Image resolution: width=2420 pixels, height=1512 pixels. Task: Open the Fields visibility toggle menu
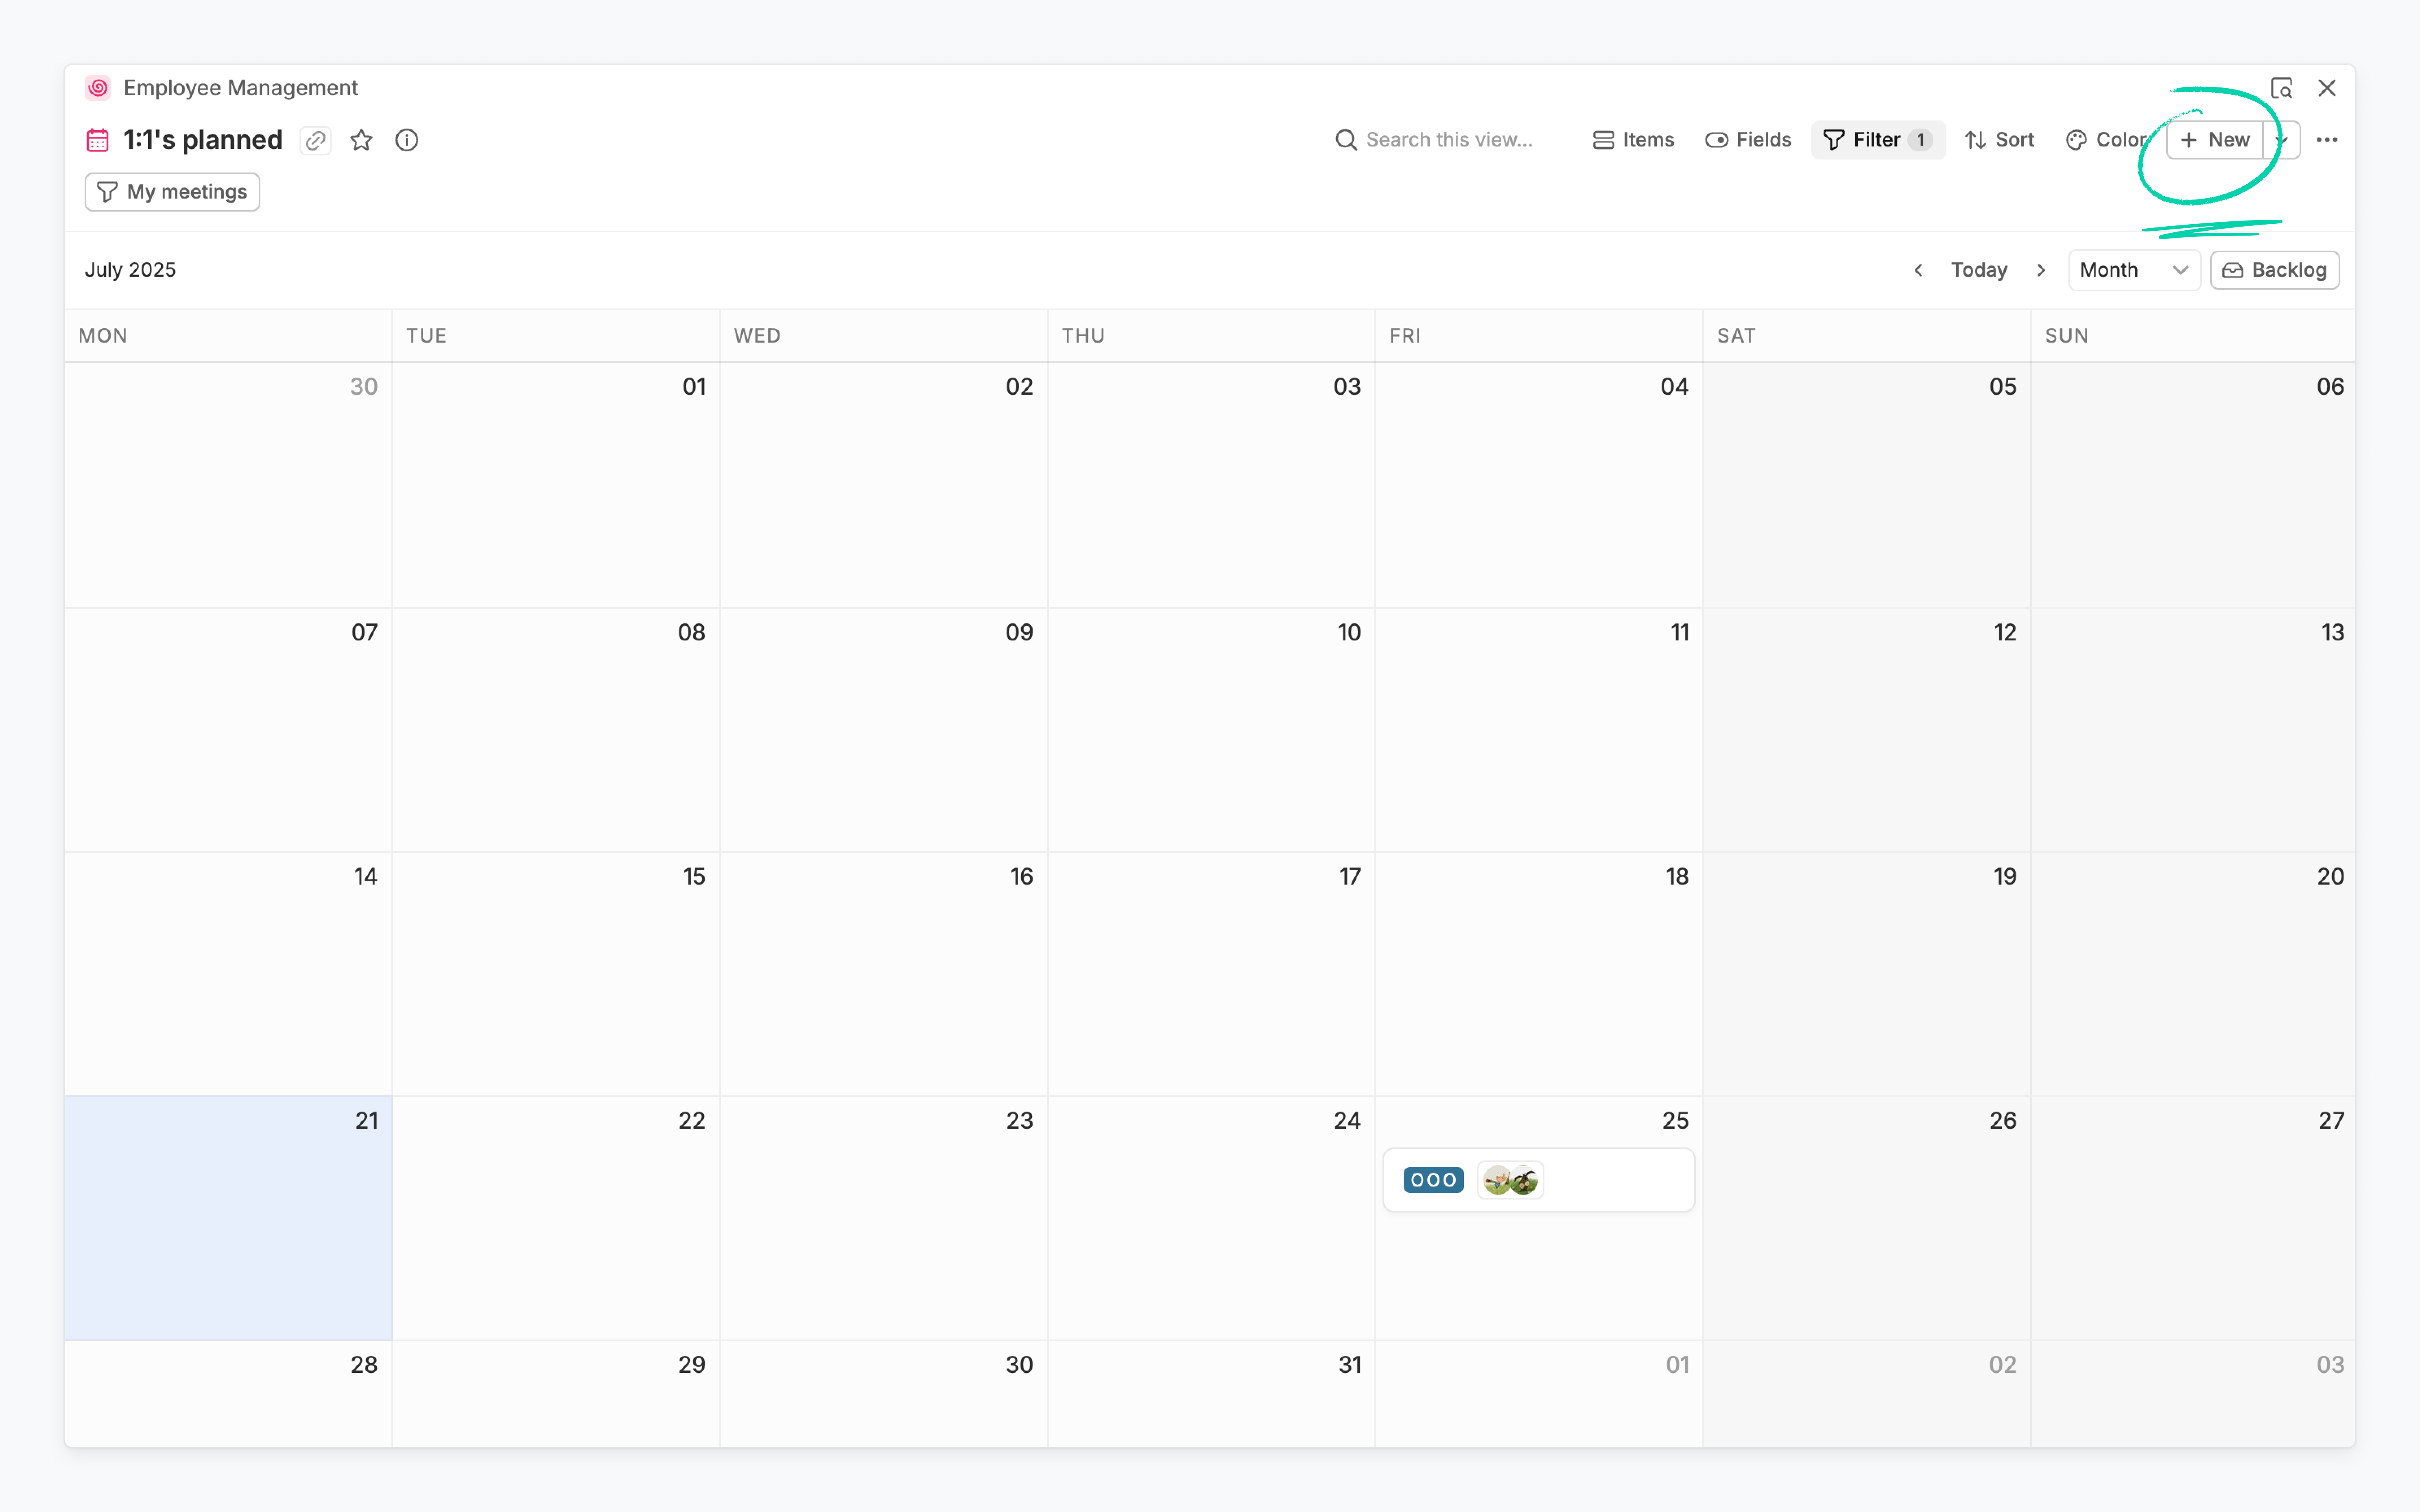point(1748,140)
